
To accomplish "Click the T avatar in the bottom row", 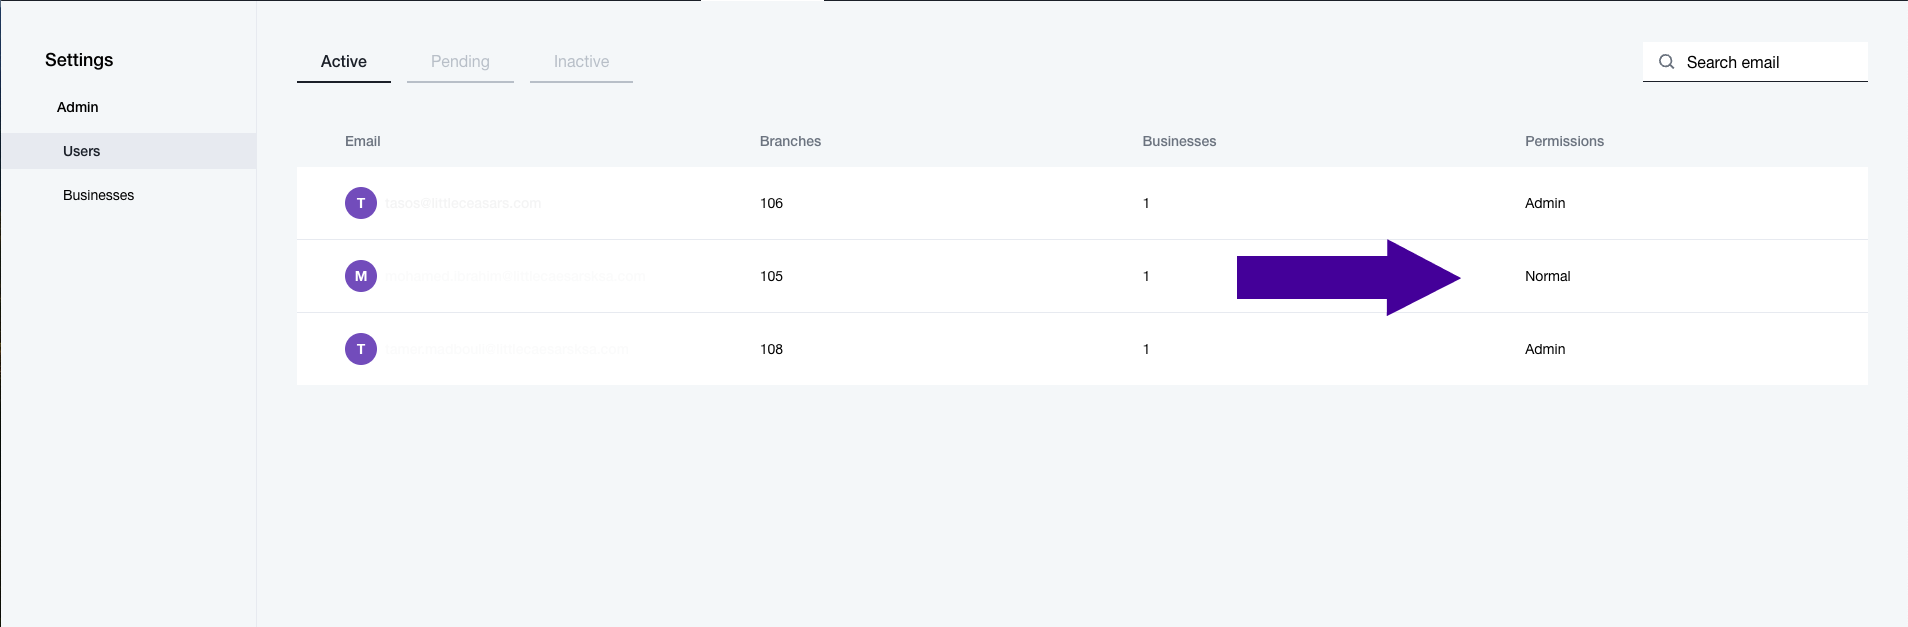I will point(360,348).
